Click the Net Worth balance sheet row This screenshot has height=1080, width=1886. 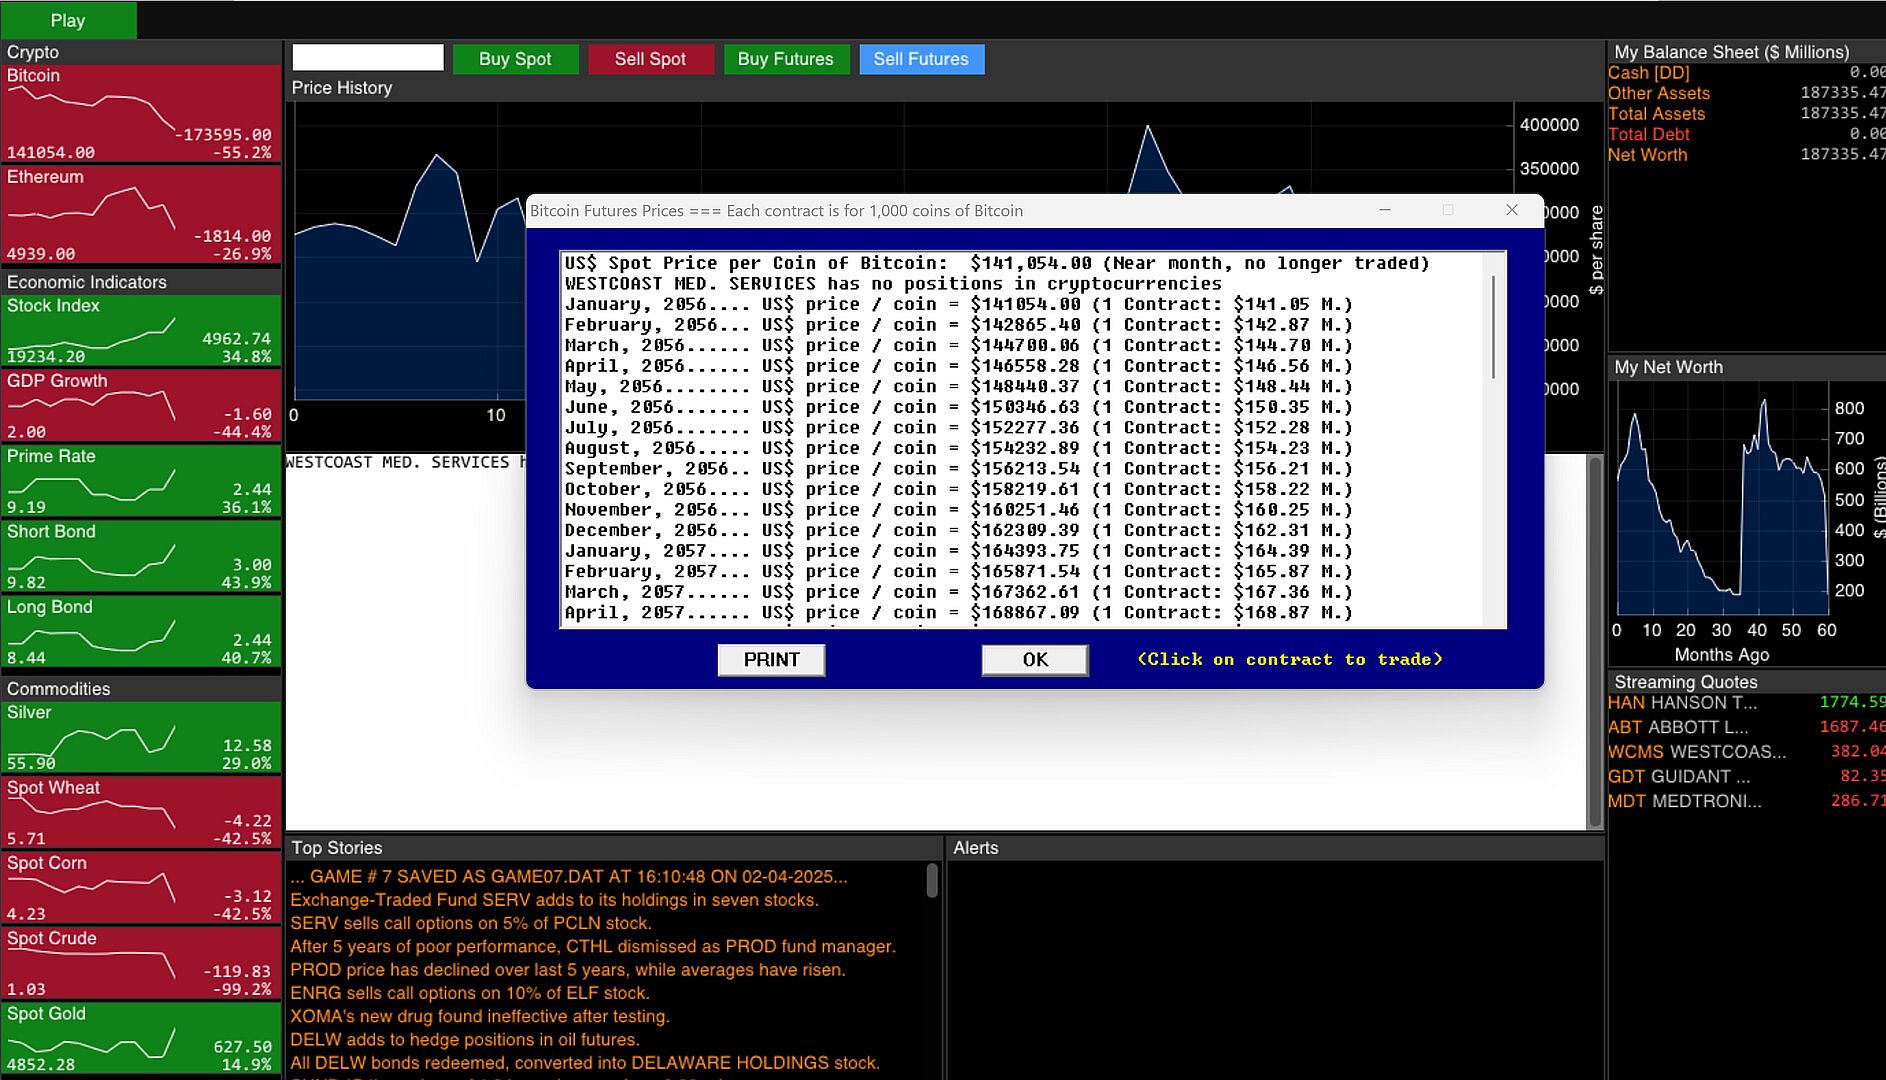[x=1746, y=155]
